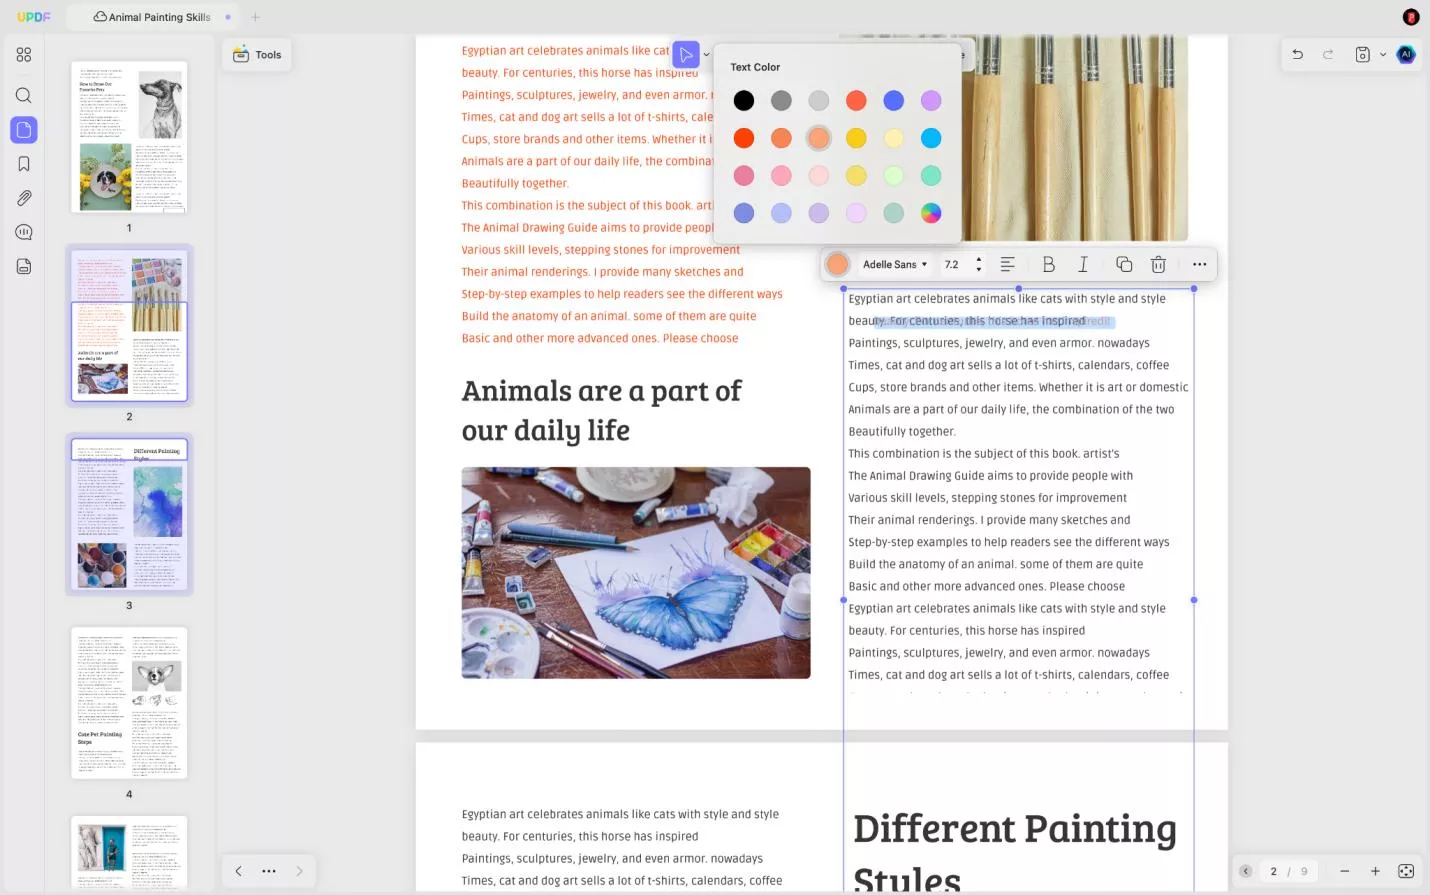Click the circular back arrow beside page number
This screenshot has width=1430, height=895.
1245,871
